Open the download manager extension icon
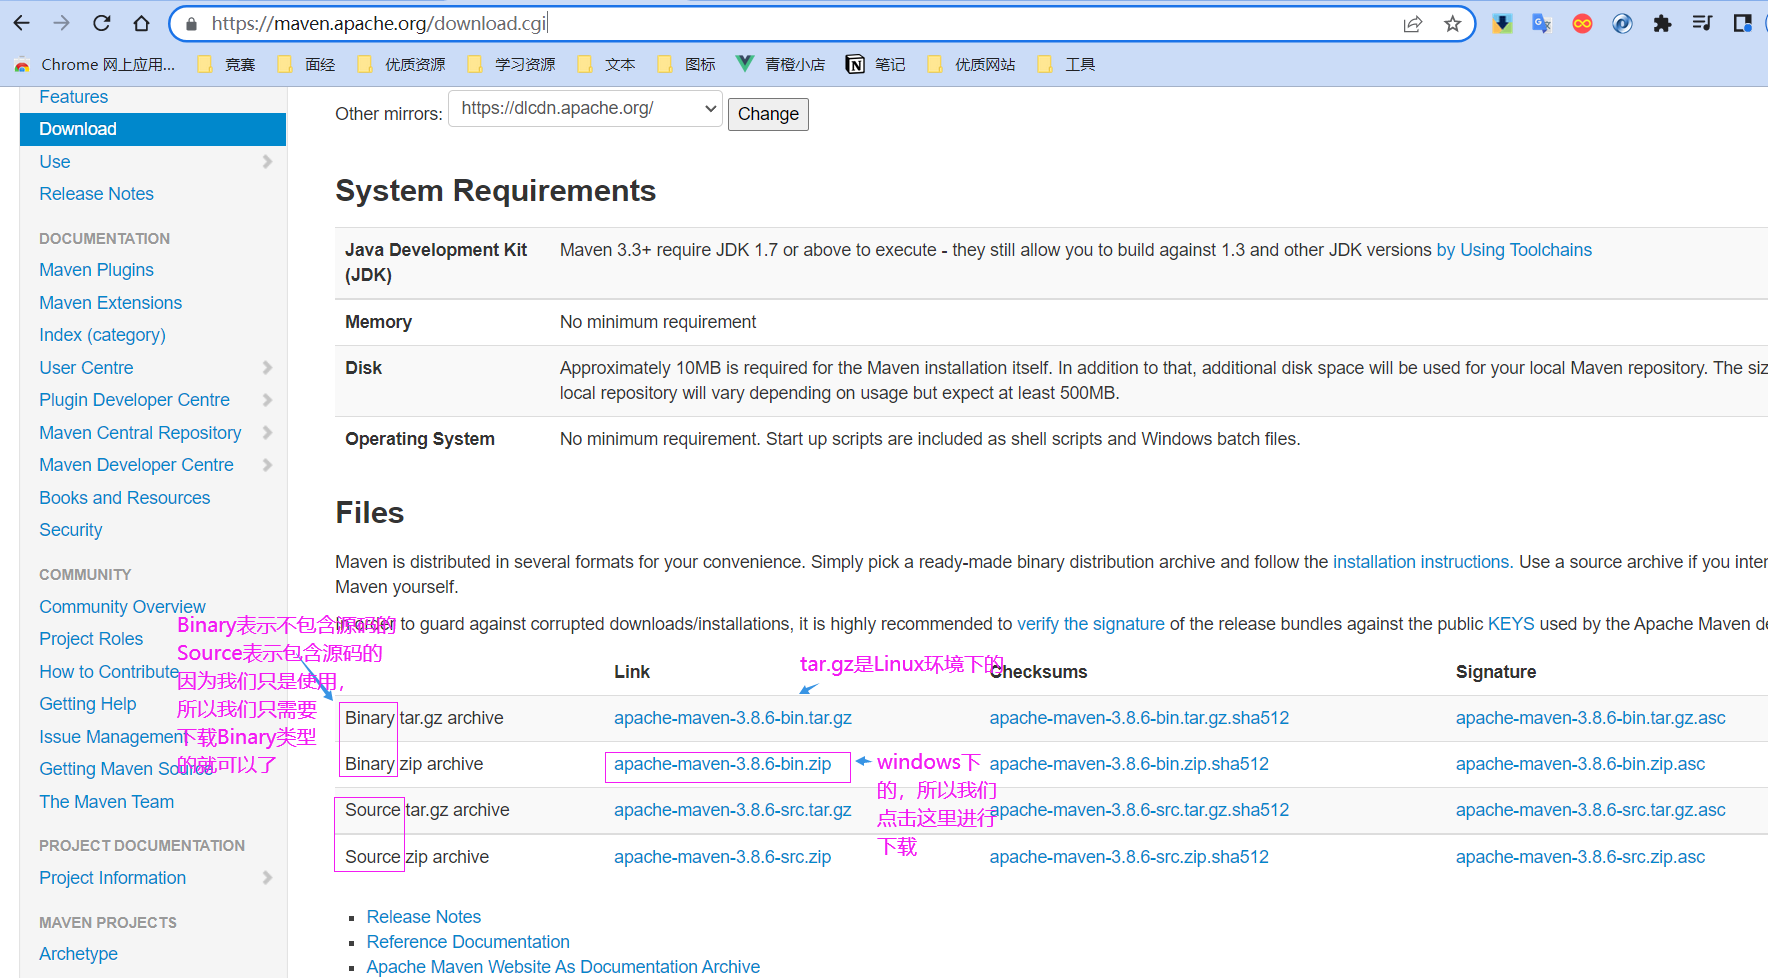Screen dimensions: 1768x978 coord(1501,22)
